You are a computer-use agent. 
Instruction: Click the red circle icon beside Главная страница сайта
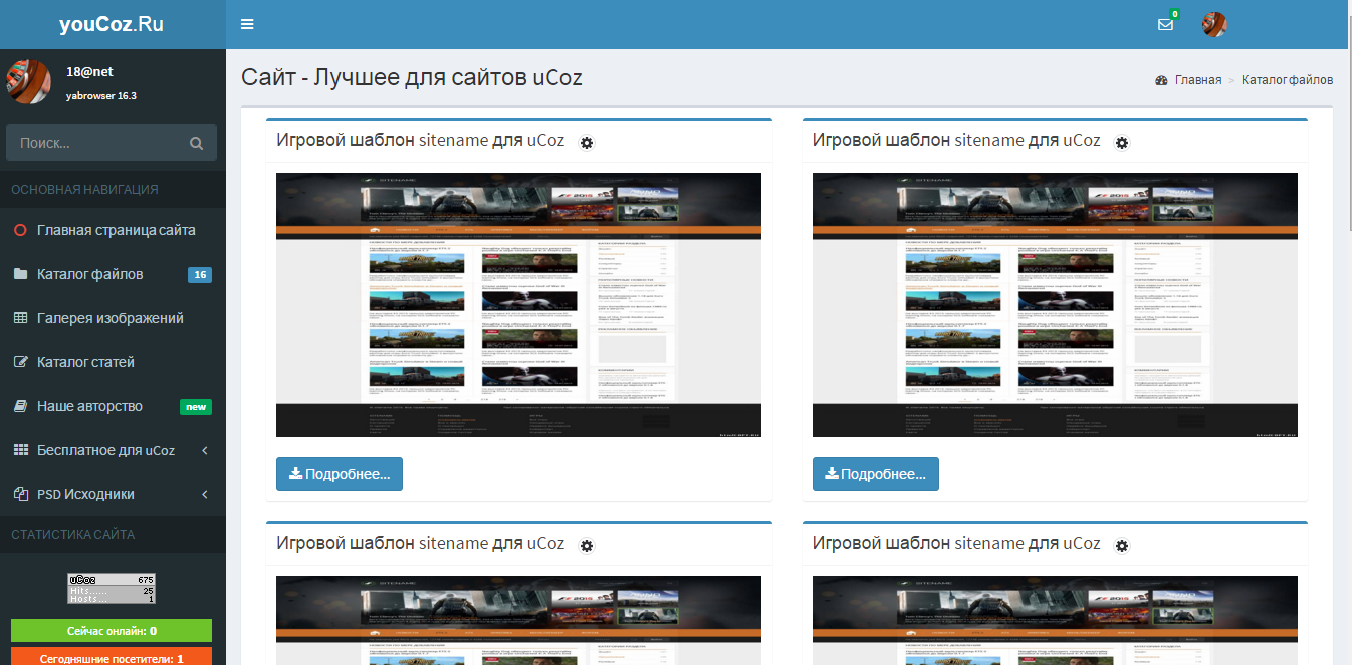coord(20,230)
